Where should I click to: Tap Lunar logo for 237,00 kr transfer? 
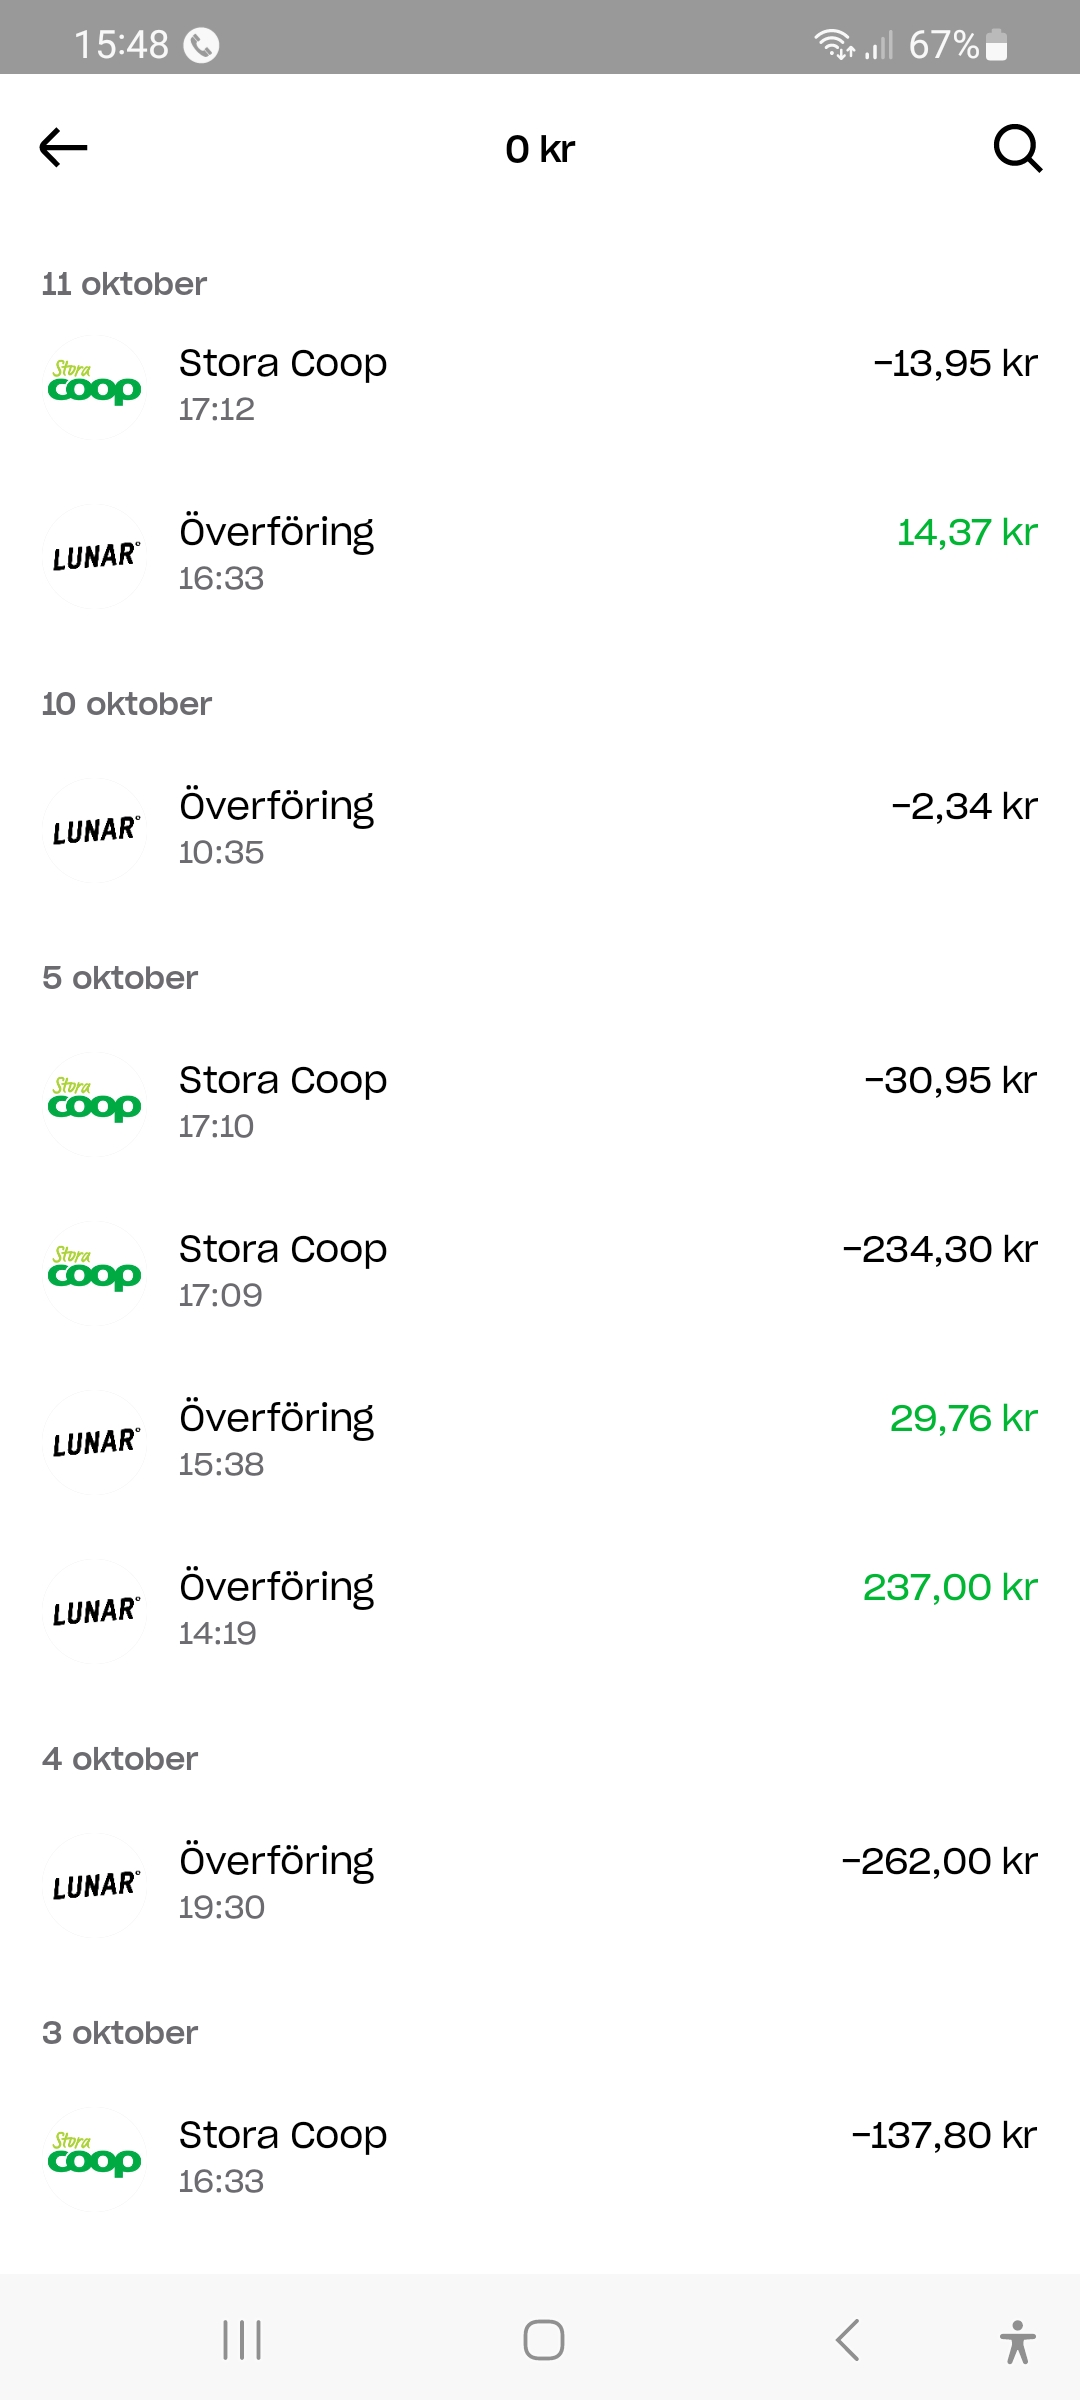coord(95,1611)
